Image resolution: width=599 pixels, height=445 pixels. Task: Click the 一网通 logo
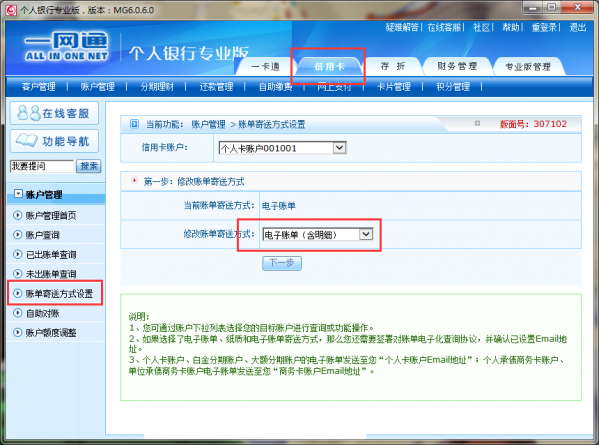point(67,46)
